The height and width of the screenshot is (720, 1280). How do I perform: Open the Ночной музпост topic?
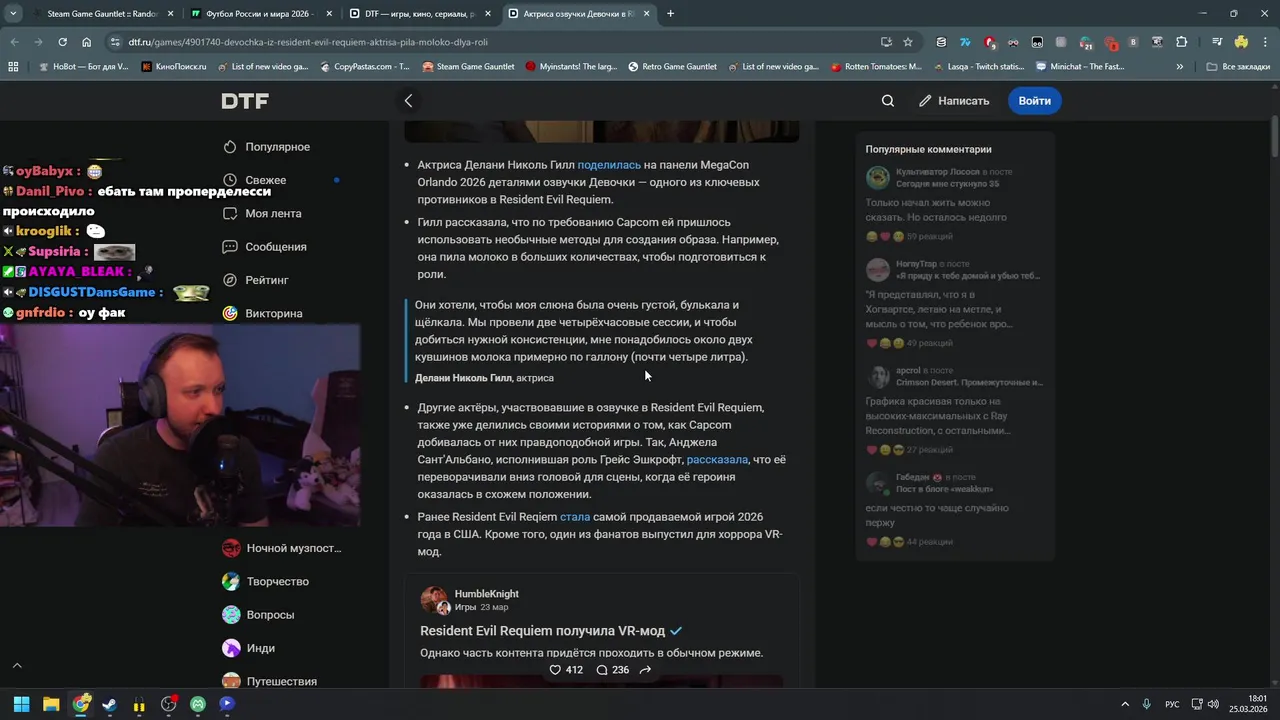[282, 548]
